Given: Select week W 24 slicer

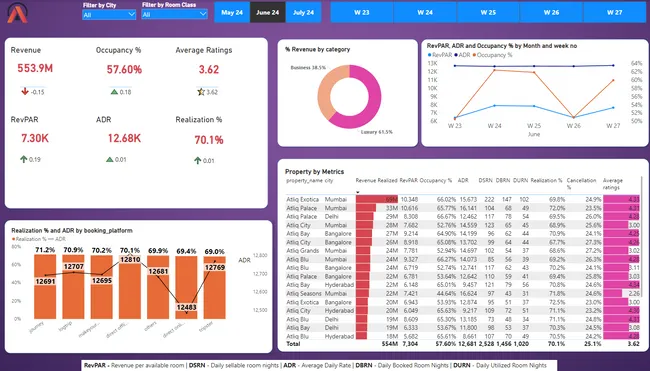Looking at the screenshot, I should point(425,12).
